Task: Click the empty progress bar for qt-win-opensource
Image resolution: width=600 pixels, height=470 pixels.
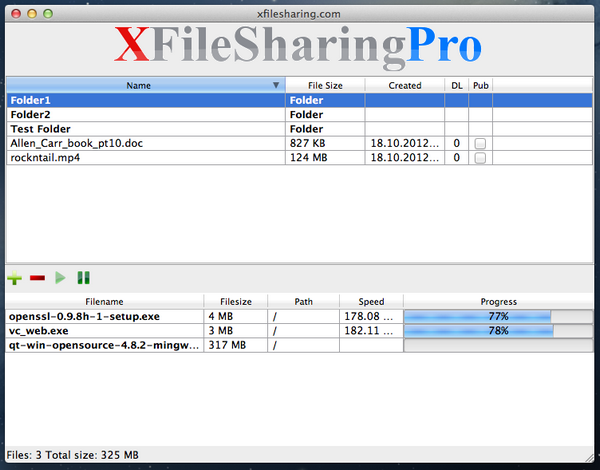Action: pyautogui.click(x=498, y=345)
